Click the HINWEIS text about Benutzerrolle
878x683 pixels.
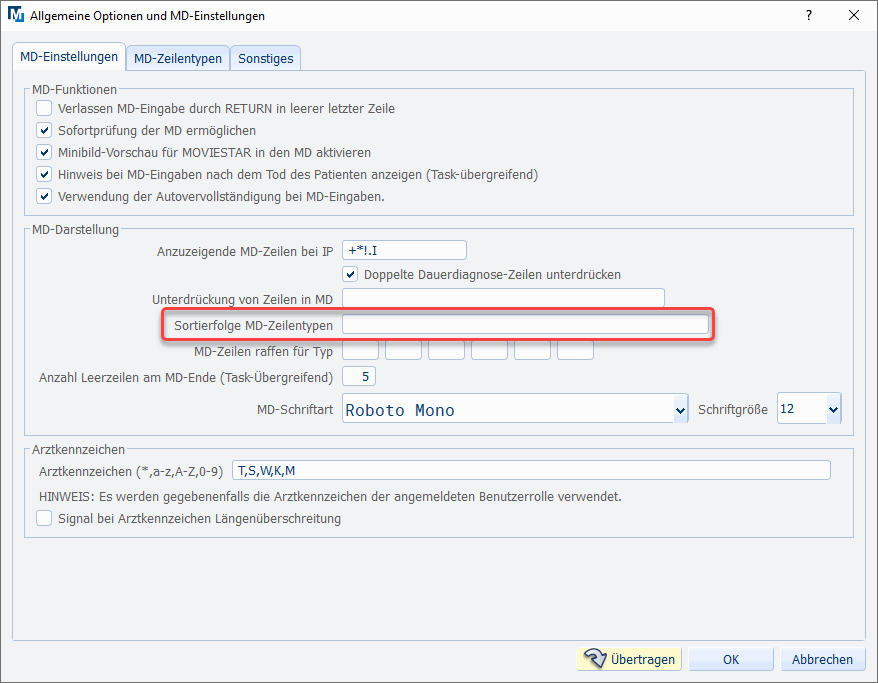click(330, 497)
